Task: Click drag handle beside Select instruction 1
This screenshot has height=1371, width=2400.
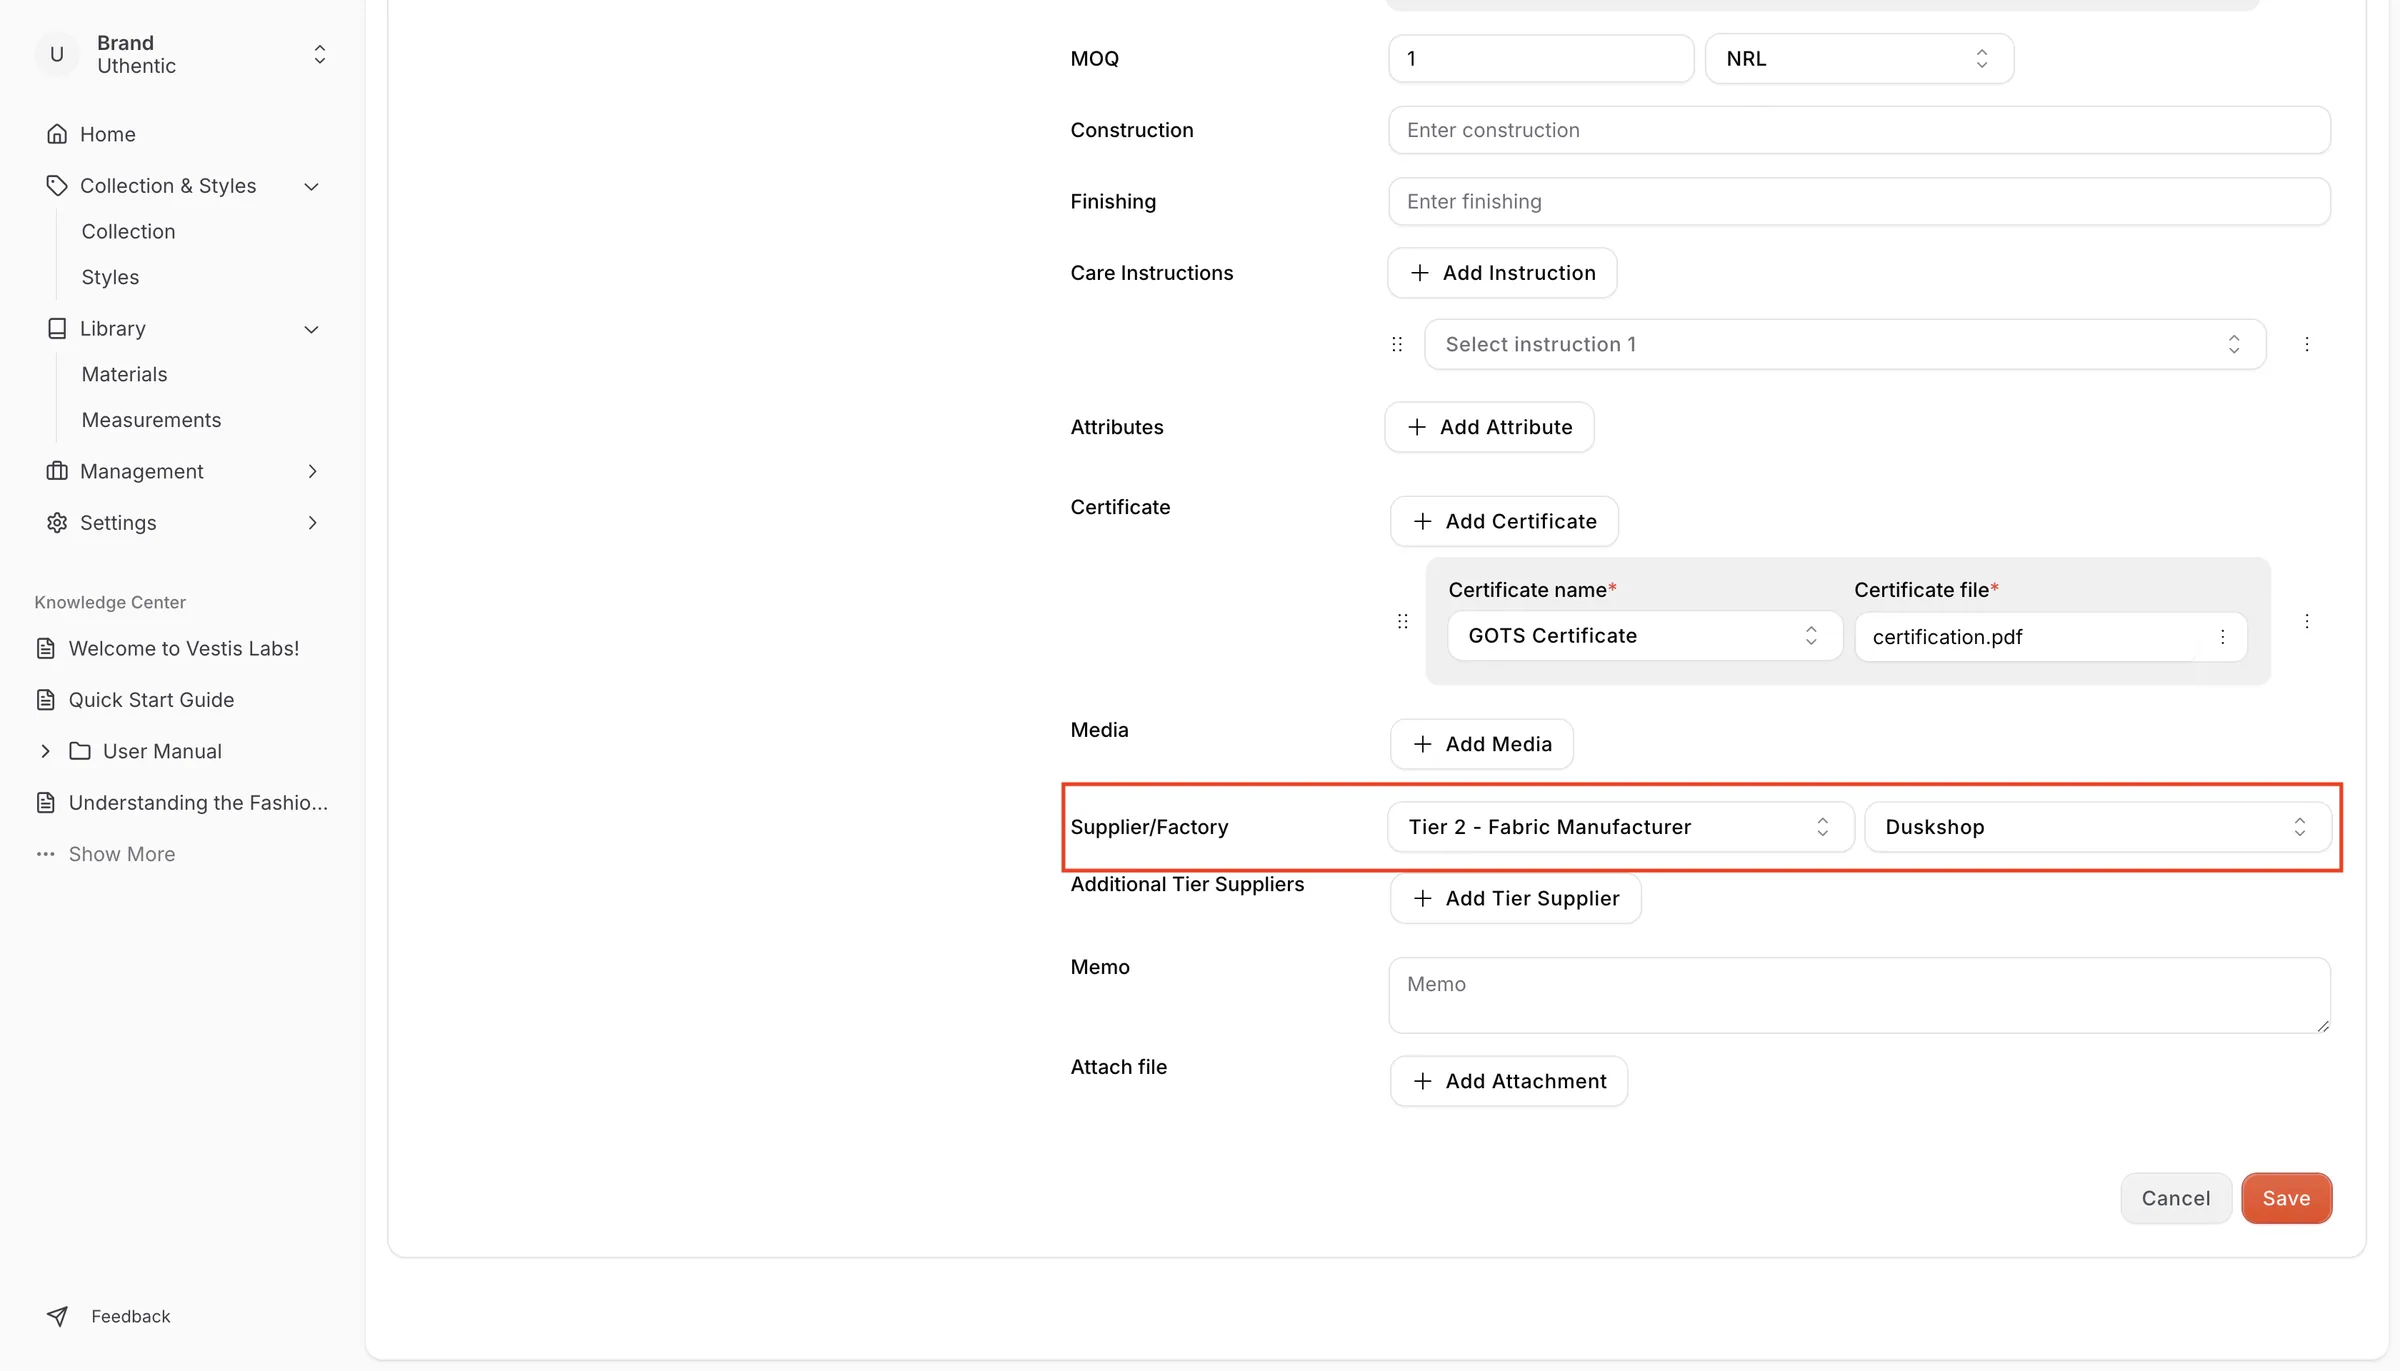Action: point(1397,344)
